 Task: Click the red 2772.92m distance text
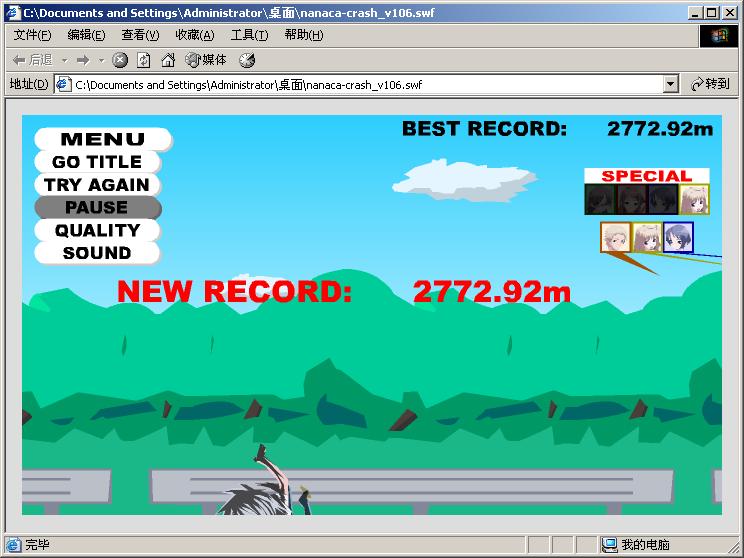point(492,291)
